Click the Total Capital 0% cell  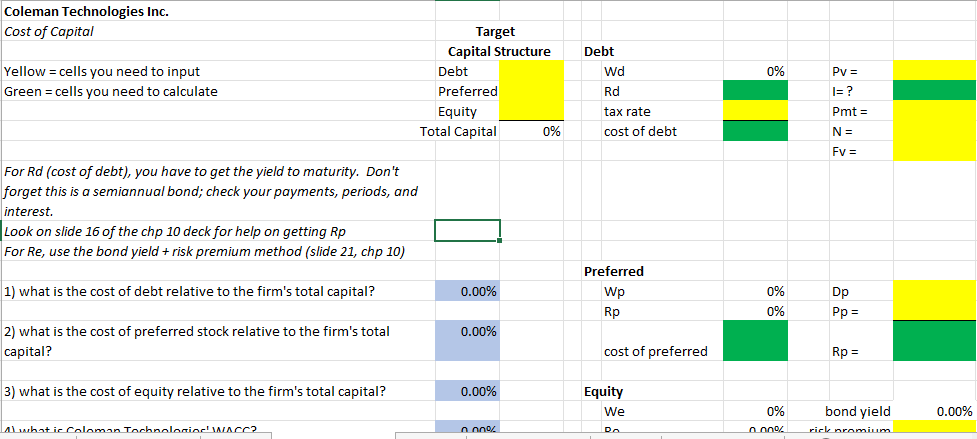[x=531, y=131]
